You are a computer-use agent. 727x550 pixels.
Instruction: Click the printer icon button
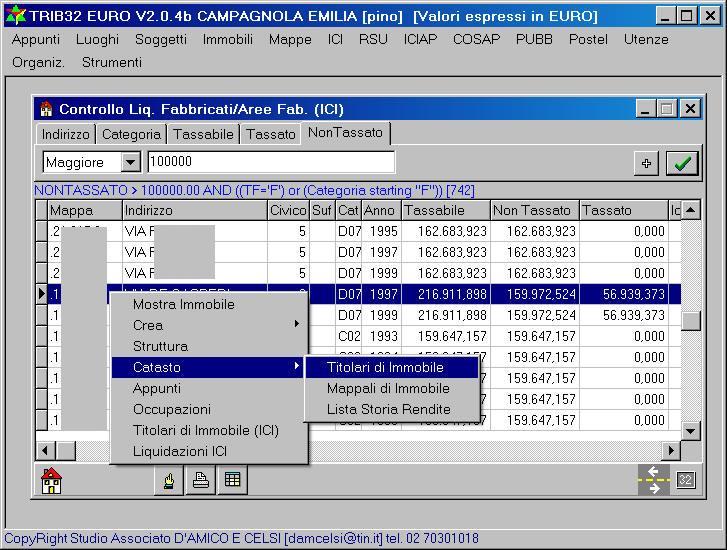(201, 481)
